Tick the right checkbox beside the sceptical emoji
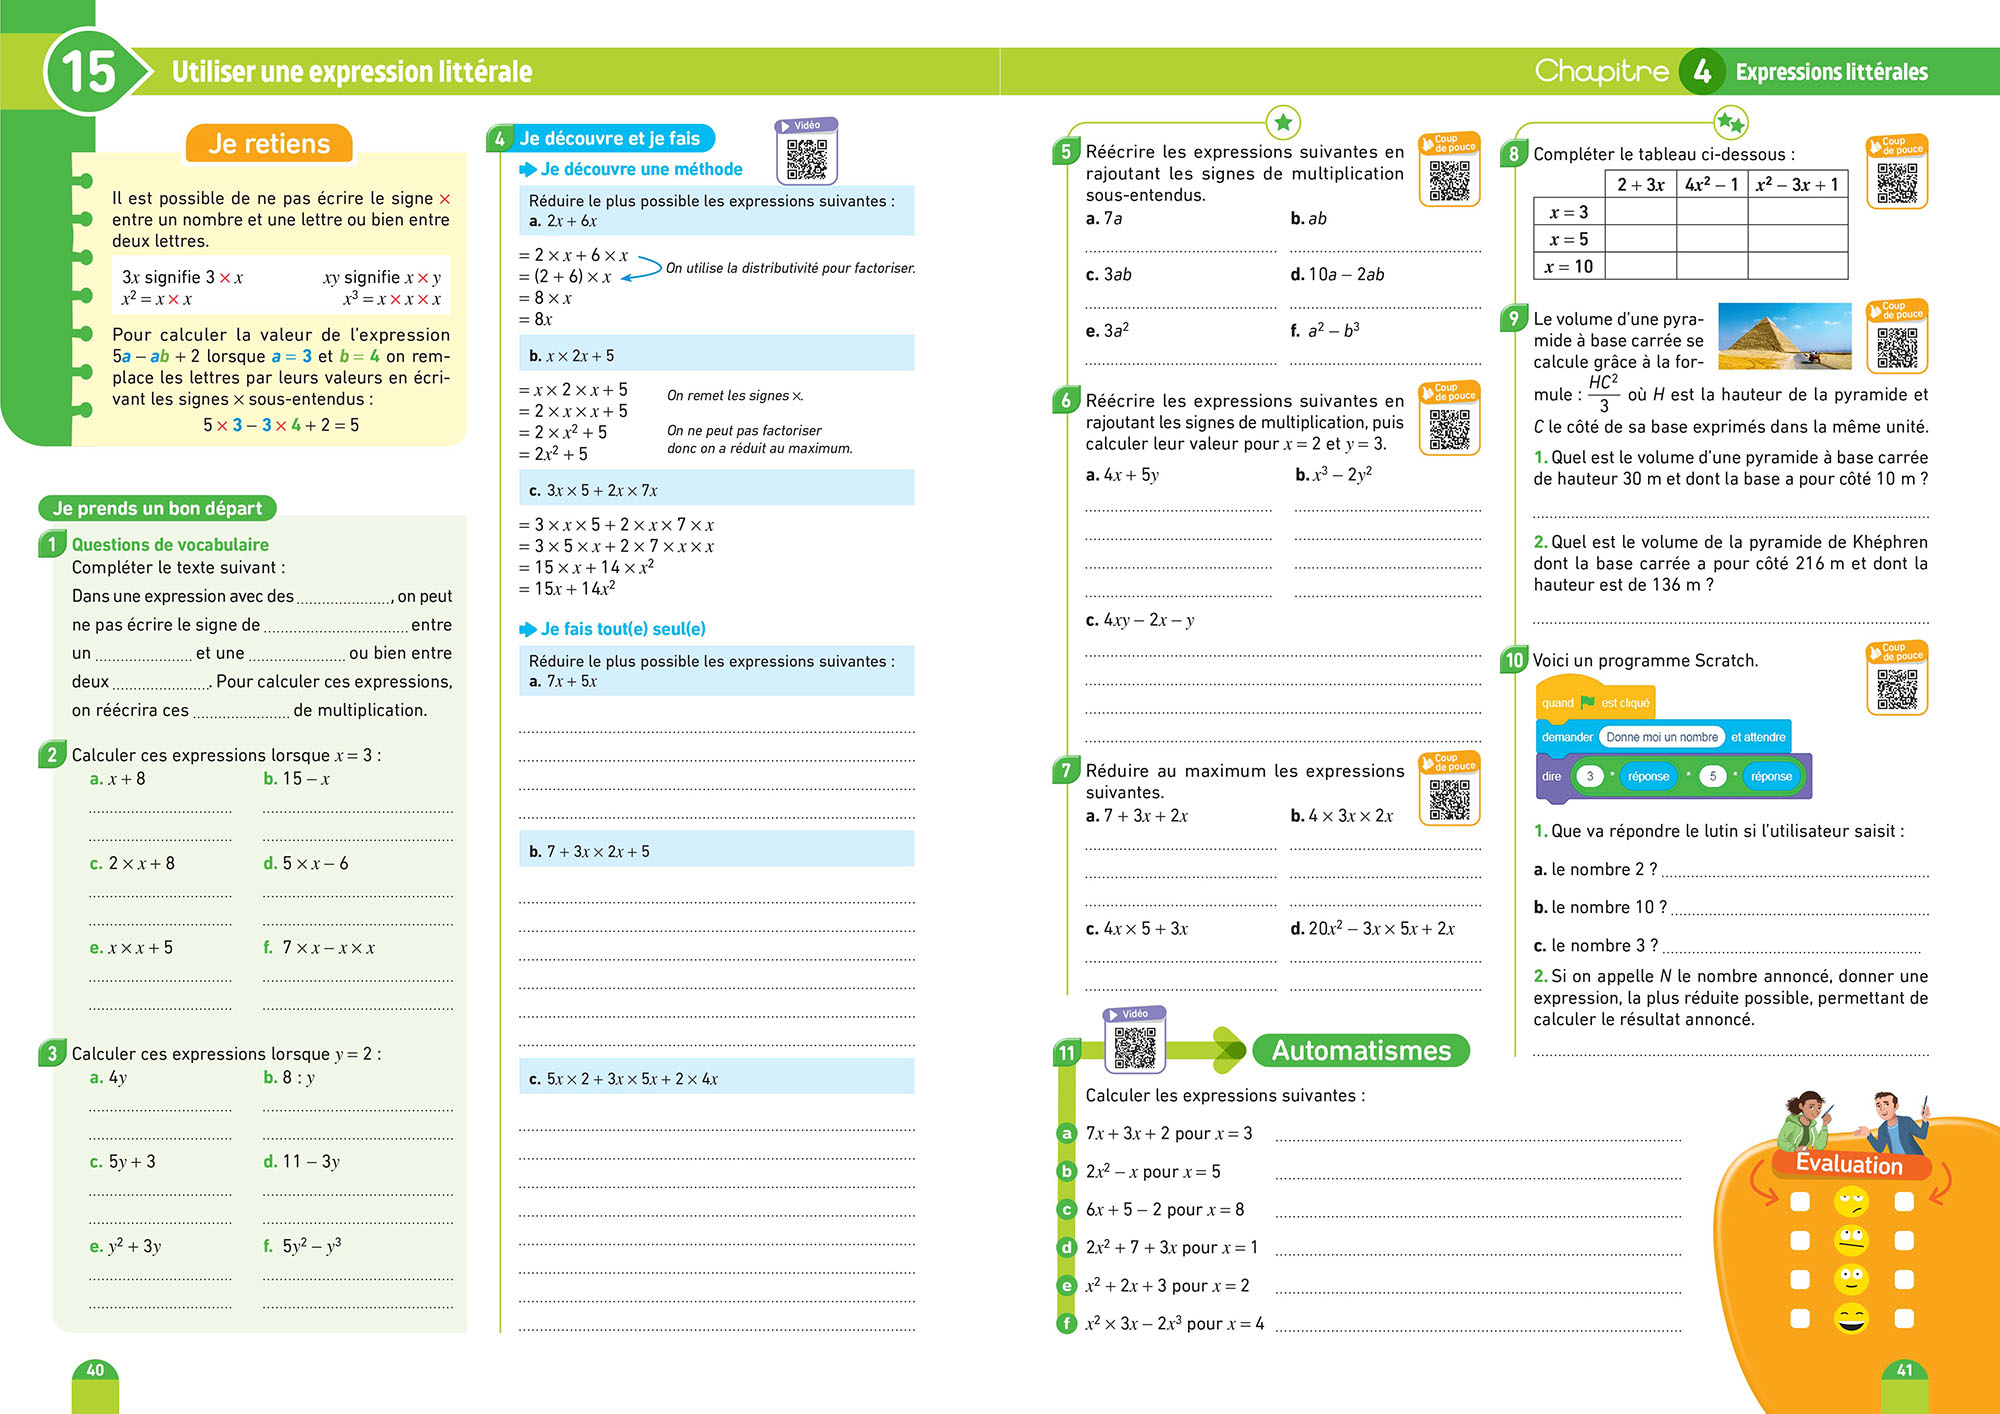2000x1414 pixels. [1904, 1201]
